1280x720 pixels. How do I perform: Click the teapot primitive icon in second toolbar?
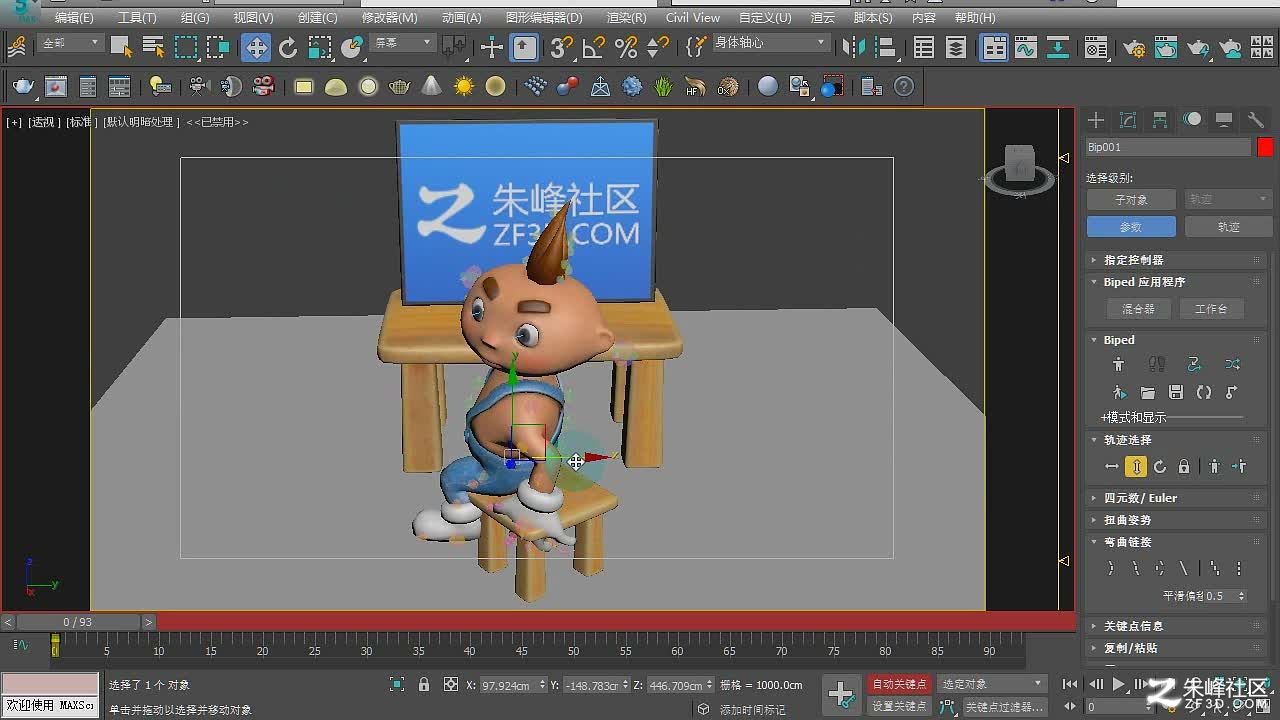pos(400,87)
